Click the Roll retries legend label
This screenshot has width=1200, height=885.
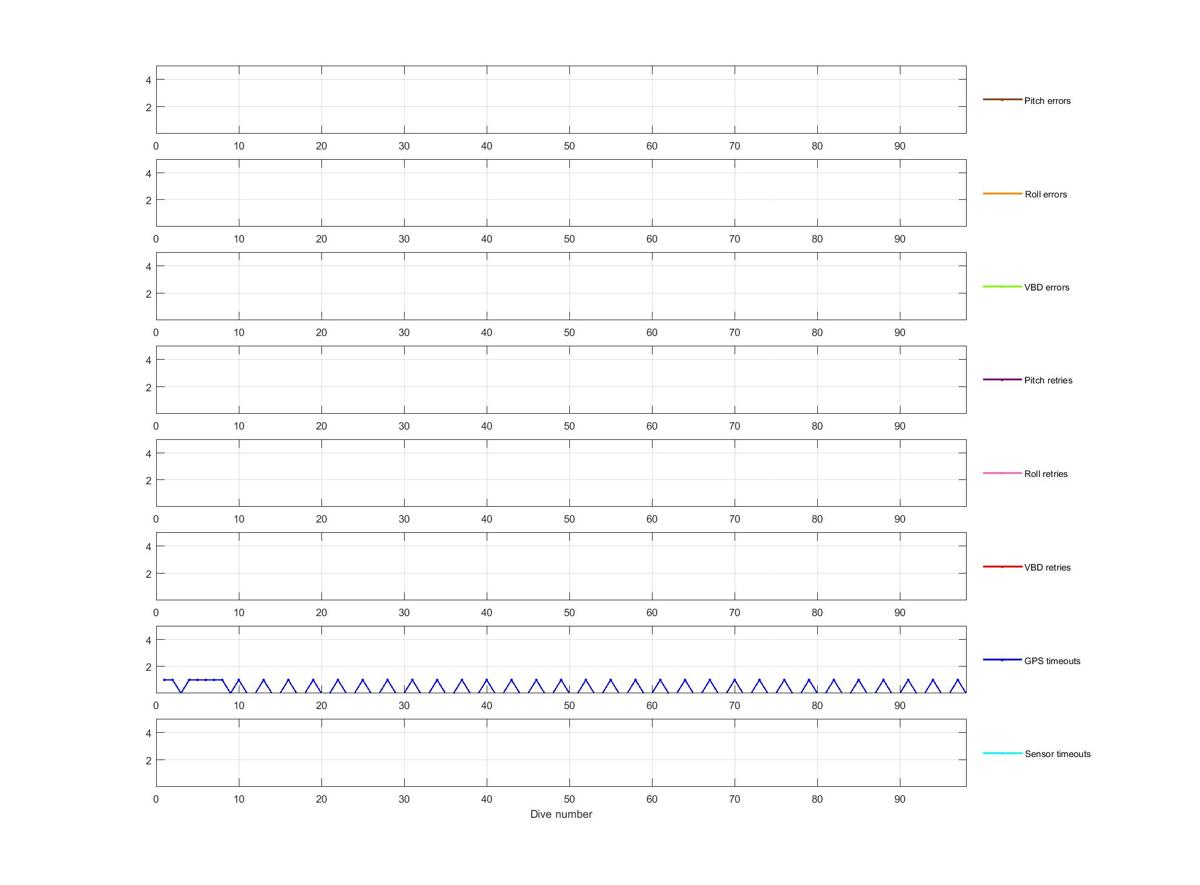coord(1046,474)
